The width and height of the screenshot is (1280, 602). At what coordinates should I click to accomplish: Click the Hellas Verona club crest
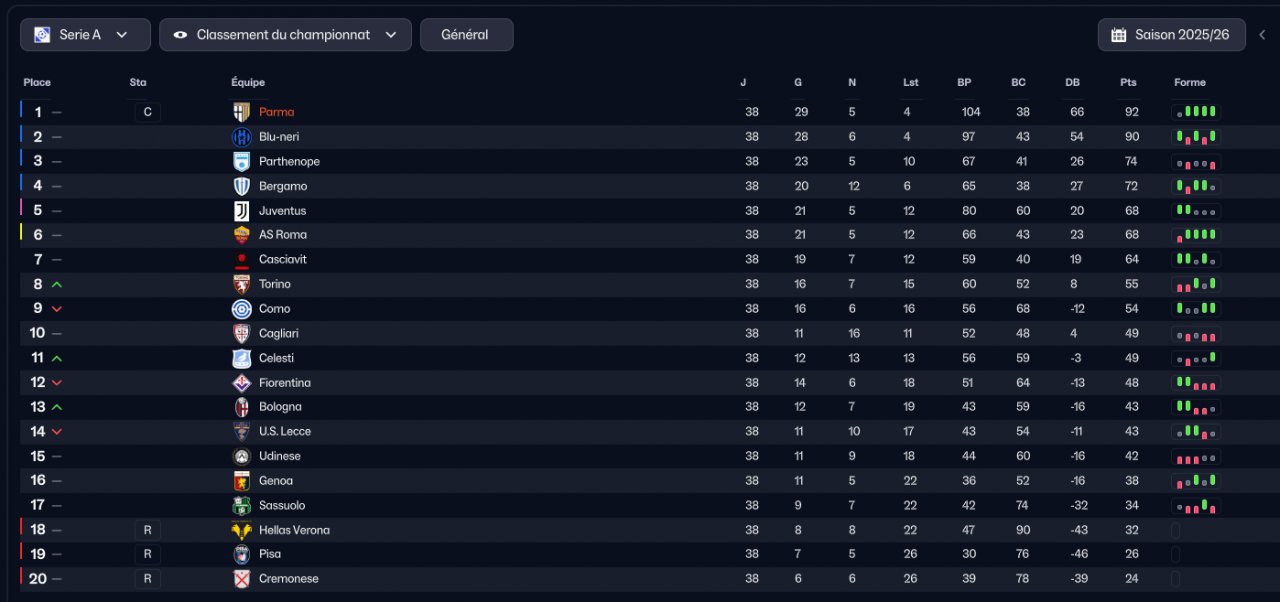241,530
